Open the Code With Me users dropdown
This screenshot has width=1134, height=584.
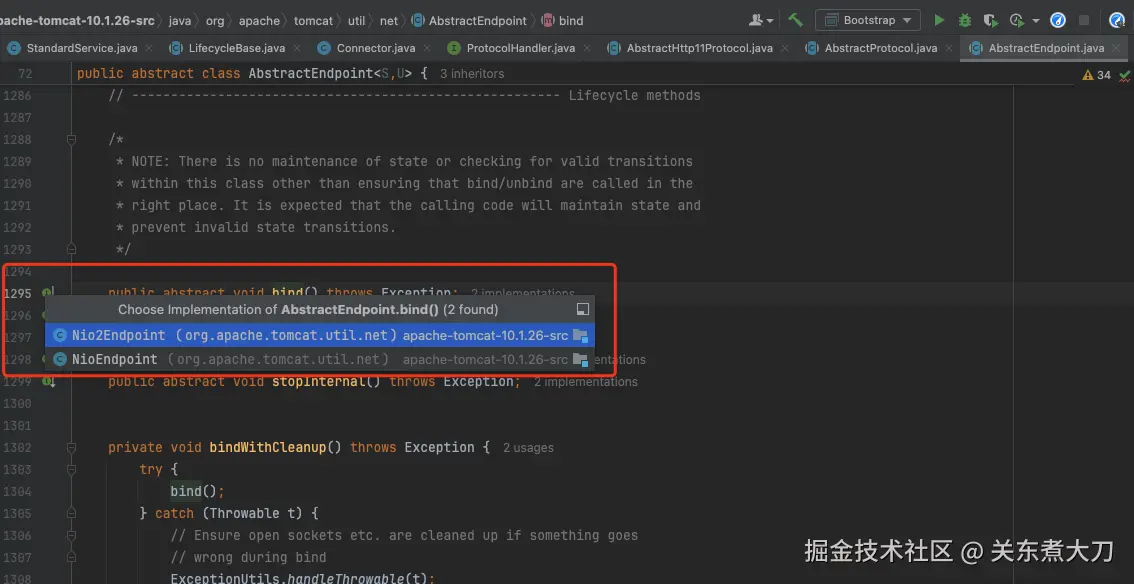coord(761,20)
